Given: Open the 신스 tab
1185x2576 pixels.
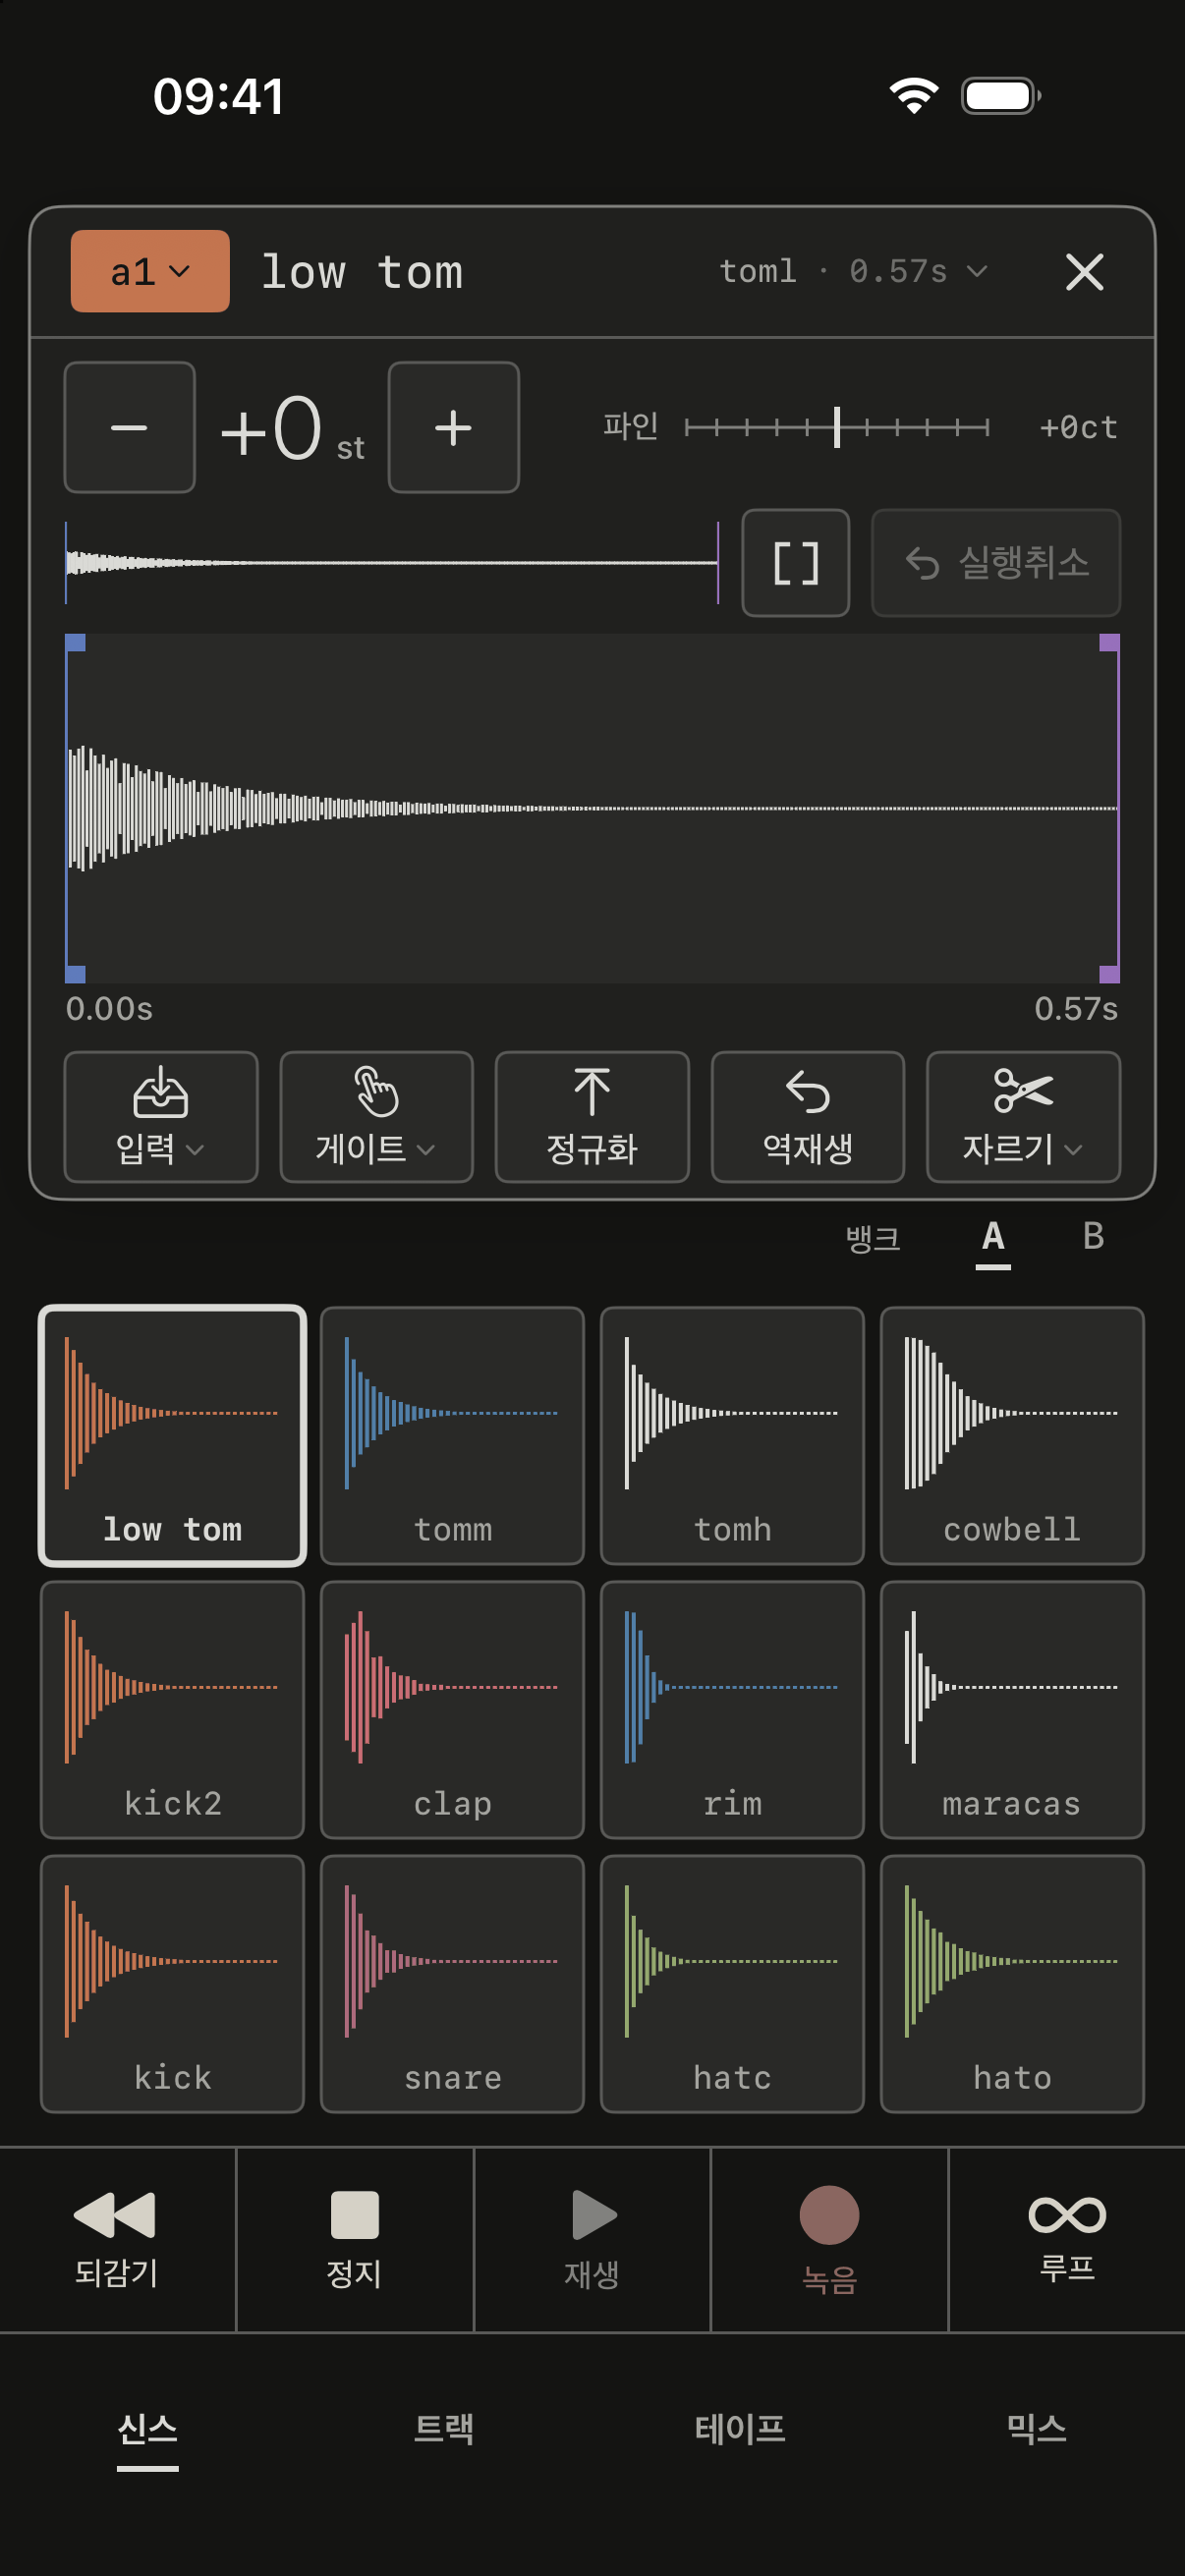Looking at the screenshot, I should click(x=148, y=2429).
